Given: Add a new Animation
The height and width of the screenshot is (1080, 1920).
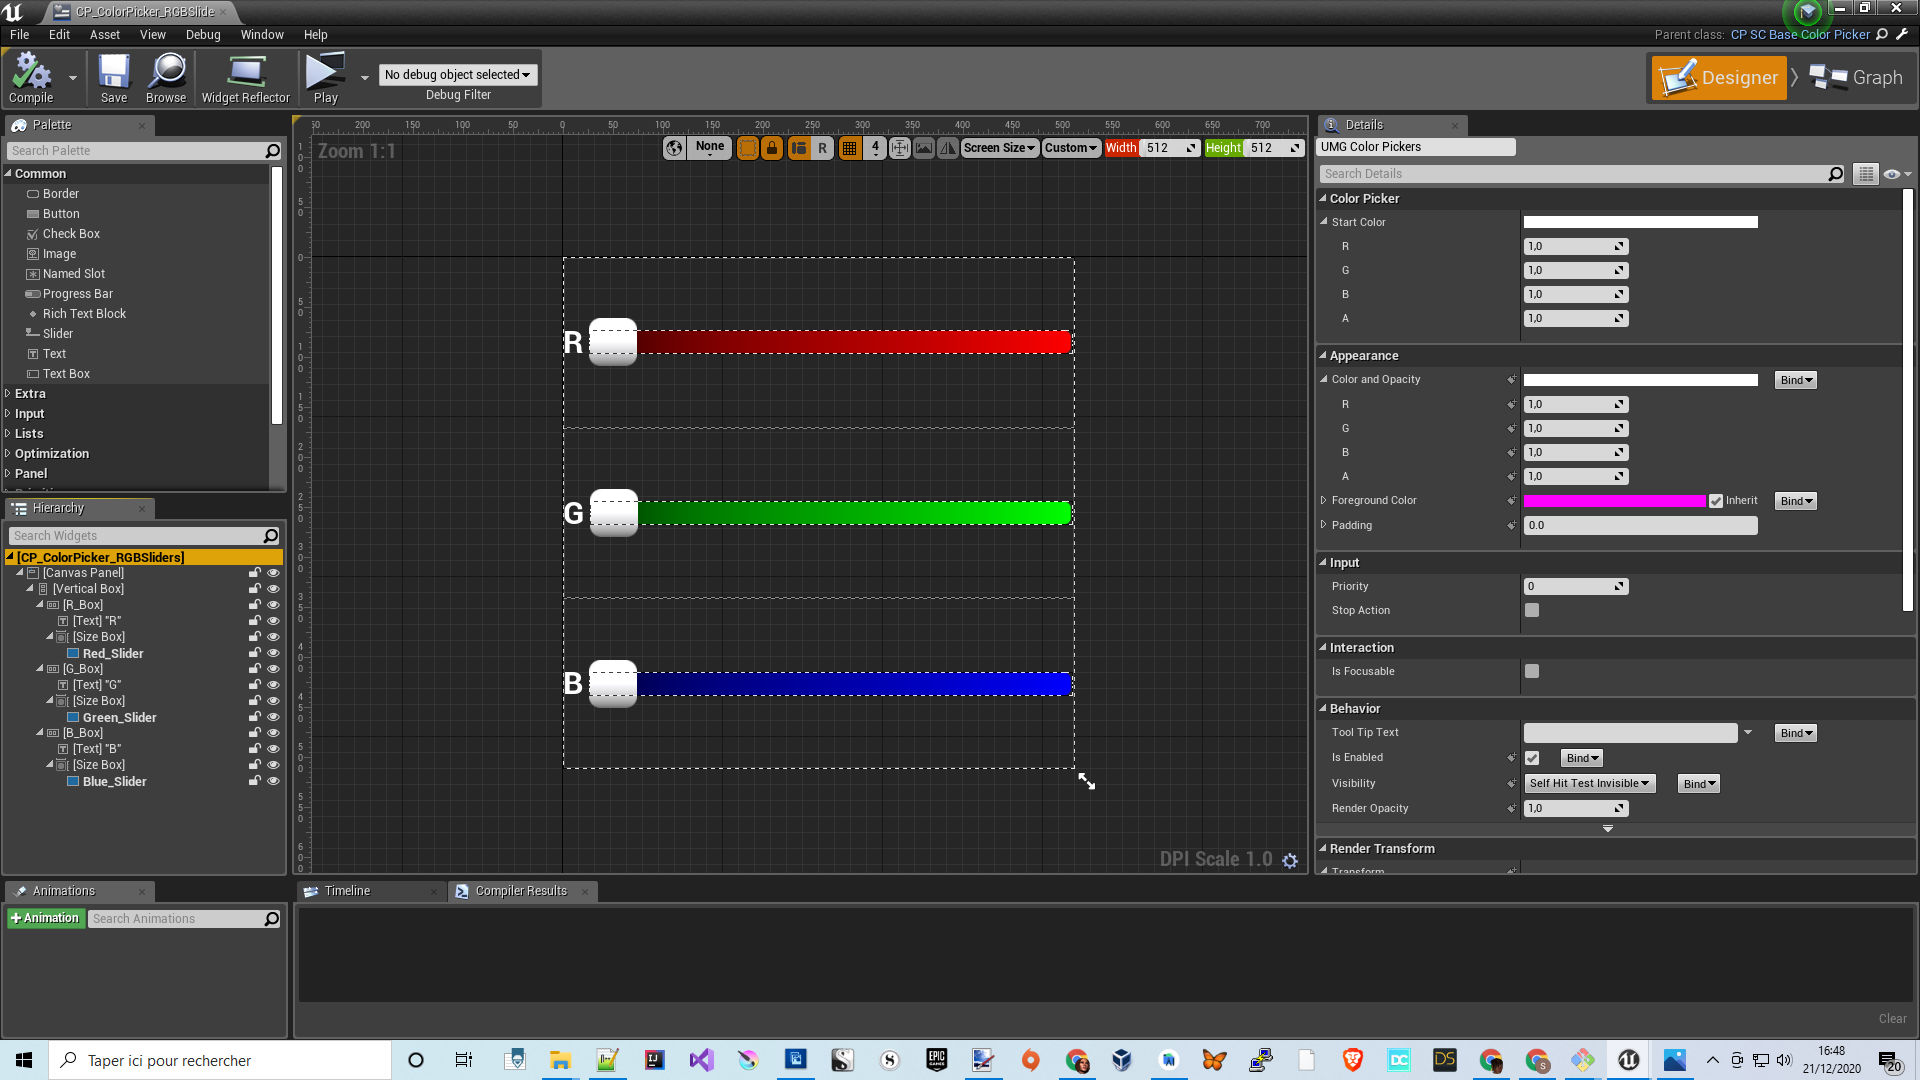Looking at the screenshot, I should [x=45, y=918].
